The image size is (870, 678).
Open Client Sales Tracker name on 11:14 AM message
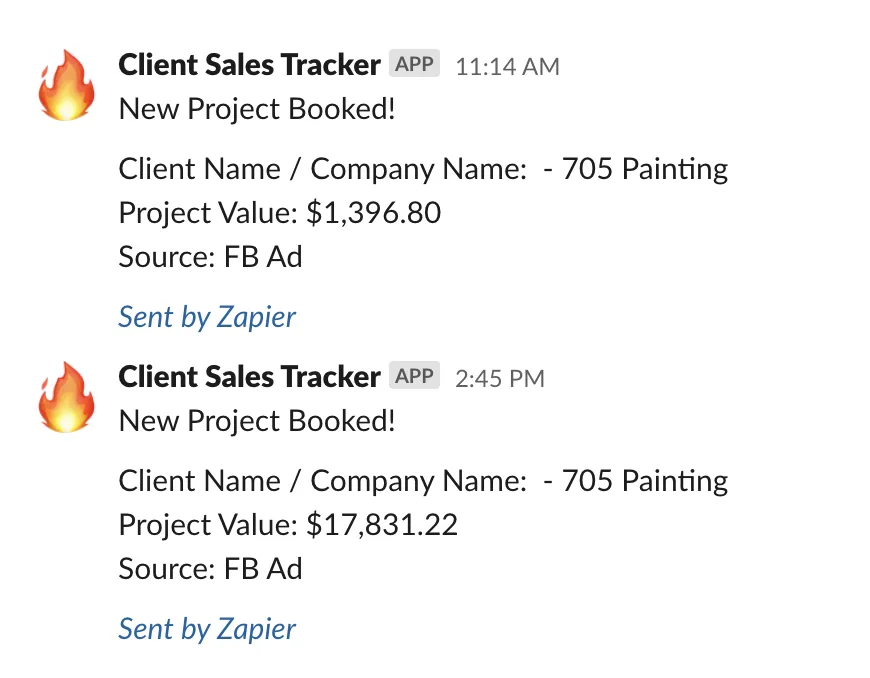pos(249,64)
